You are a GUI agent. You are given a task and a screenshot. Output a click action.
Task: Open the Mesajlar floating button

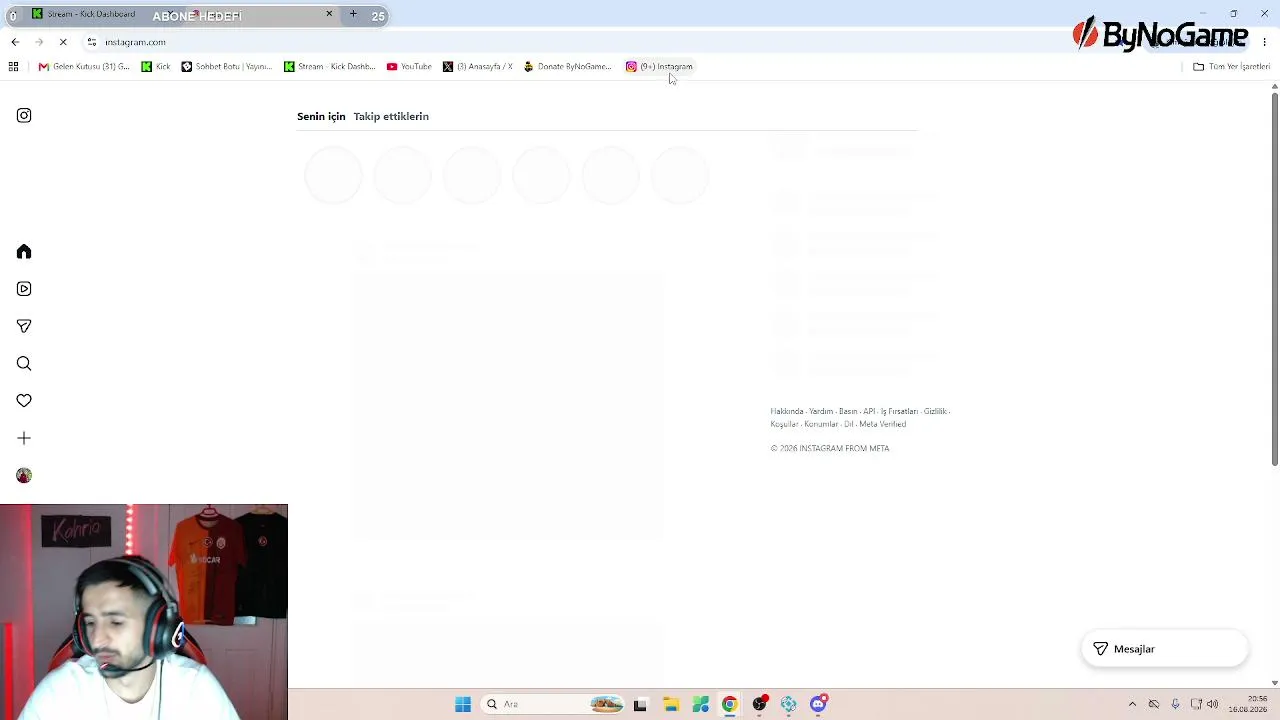pyautogui.click(x=1165, y=649)
